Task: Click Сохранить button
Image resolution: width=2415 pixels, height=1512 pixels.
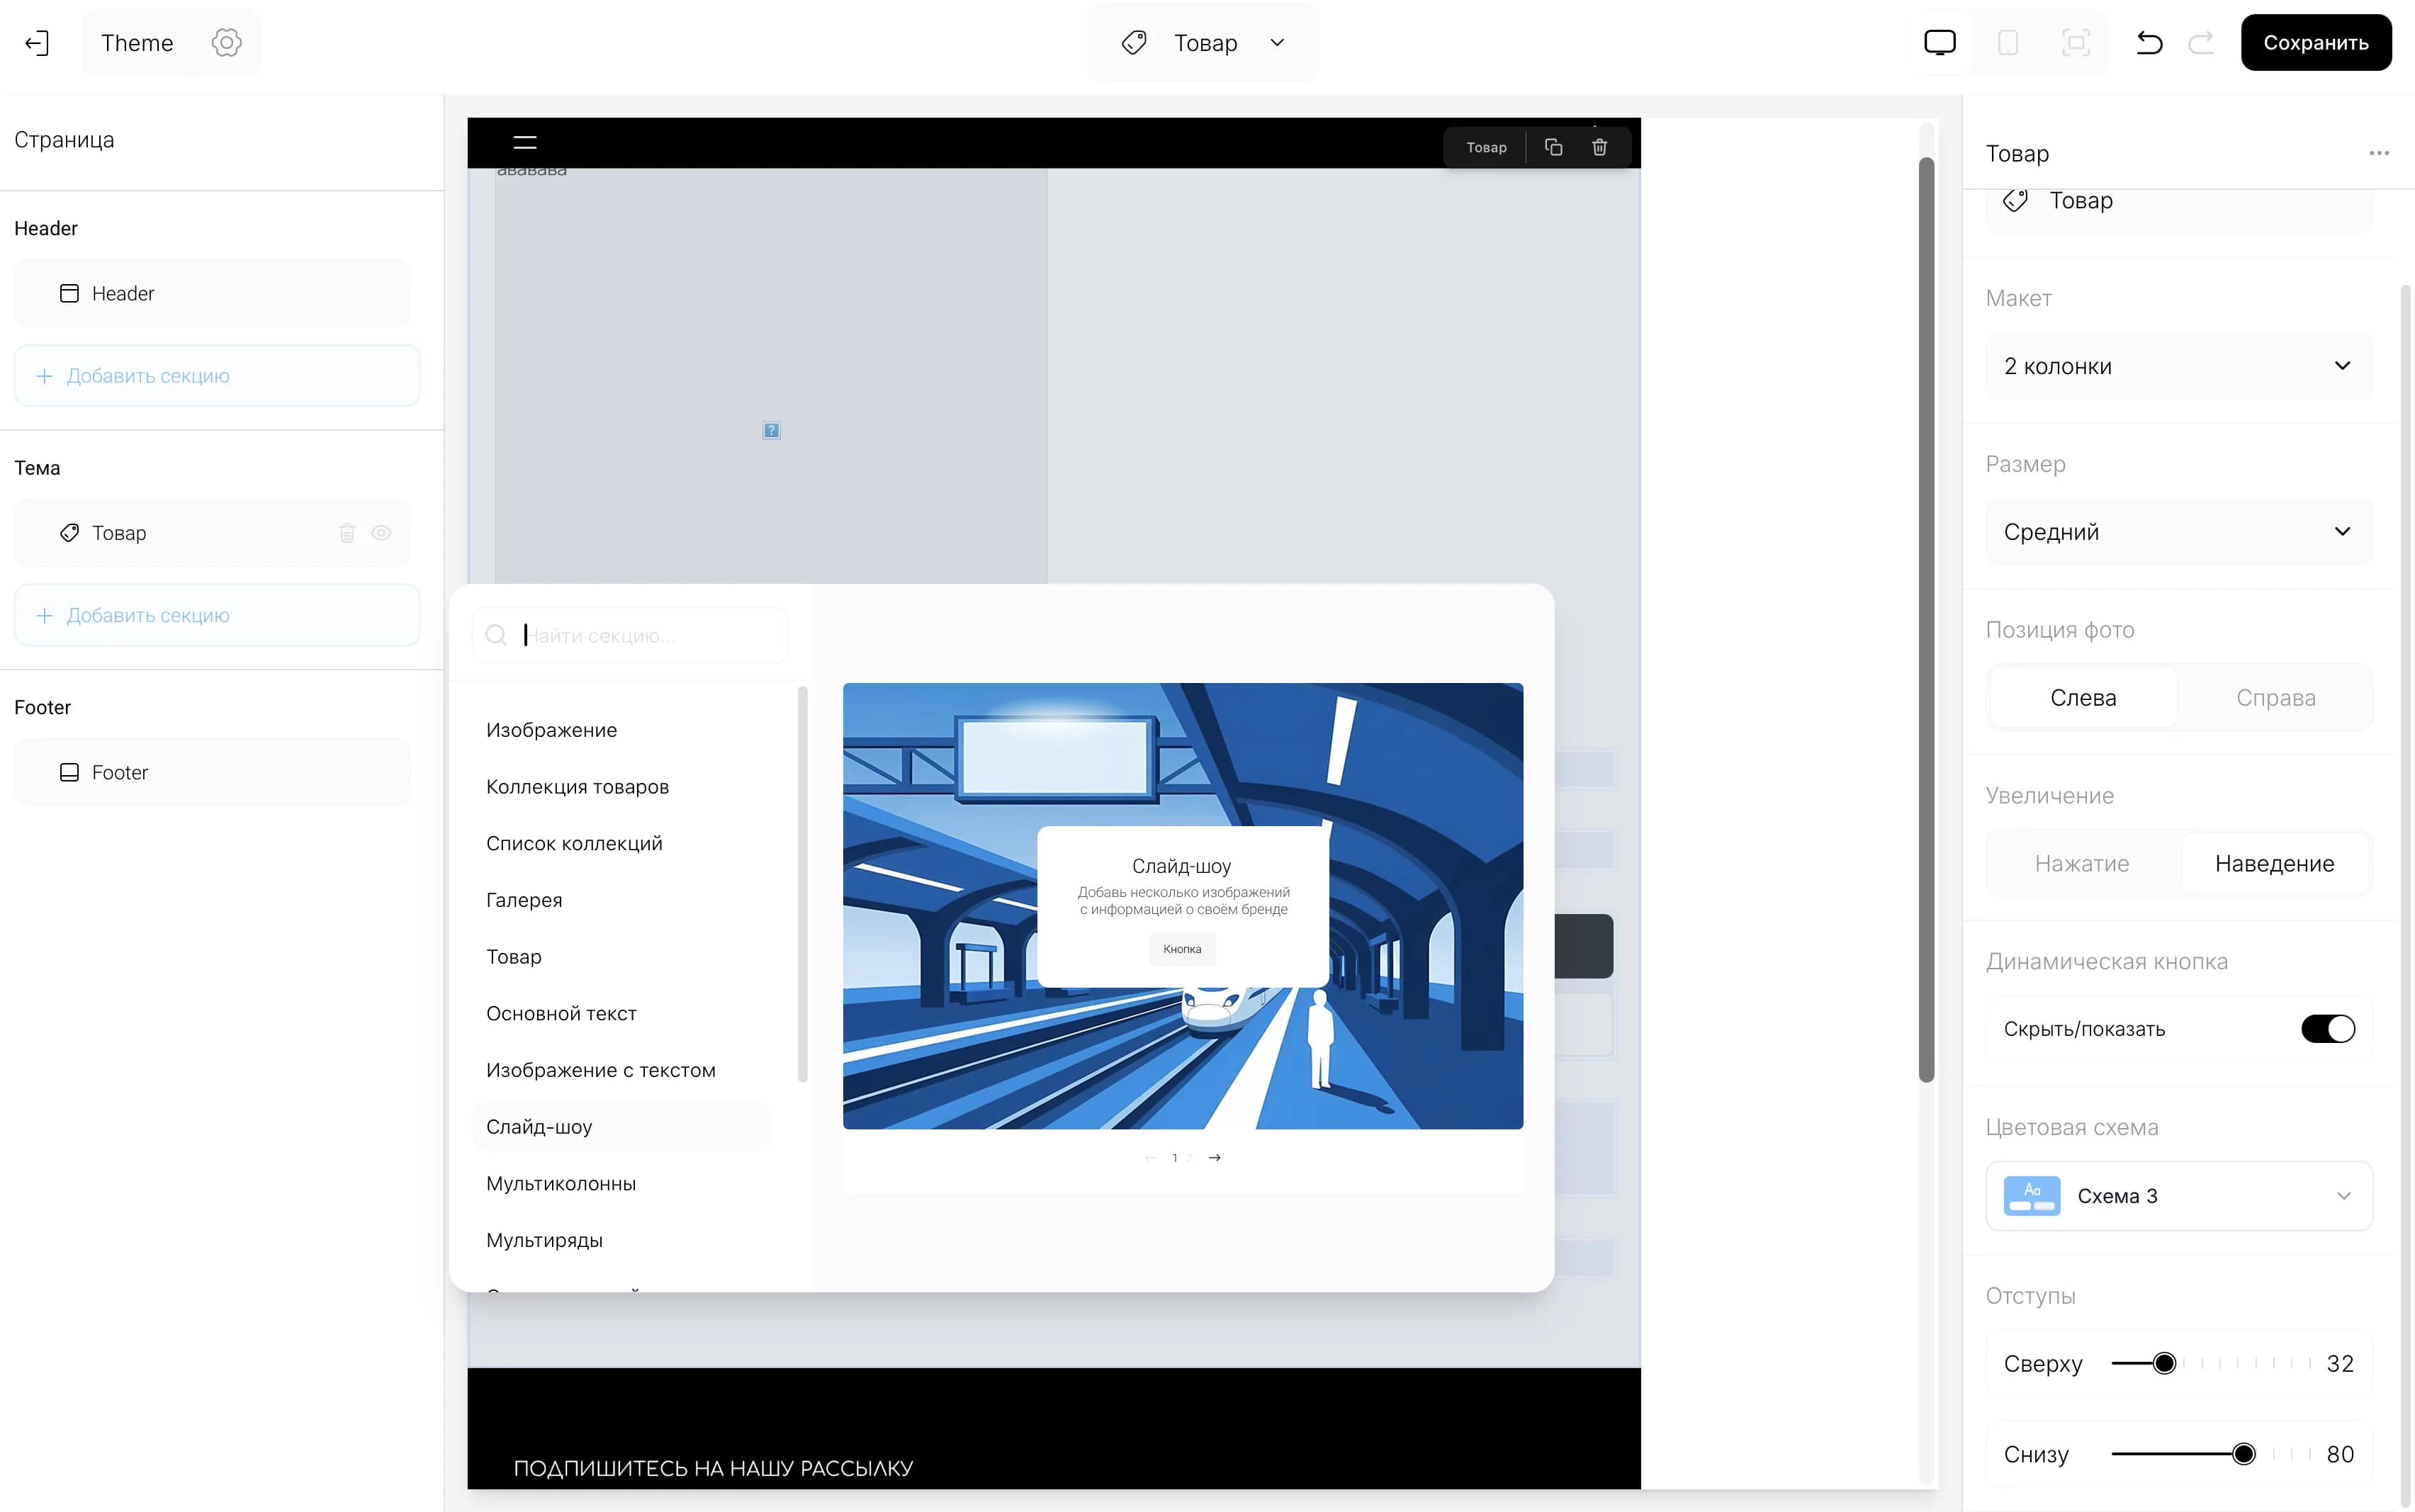Action: coord(2316,43)
